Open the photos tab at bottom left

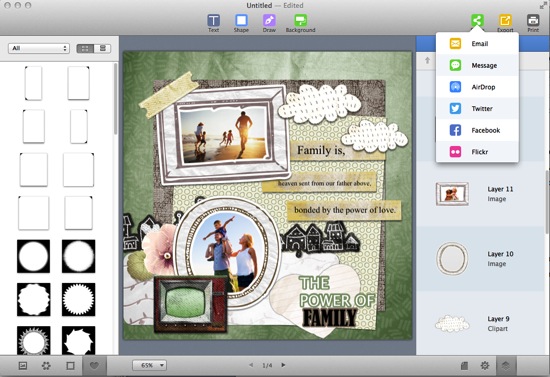click(23, 365)
